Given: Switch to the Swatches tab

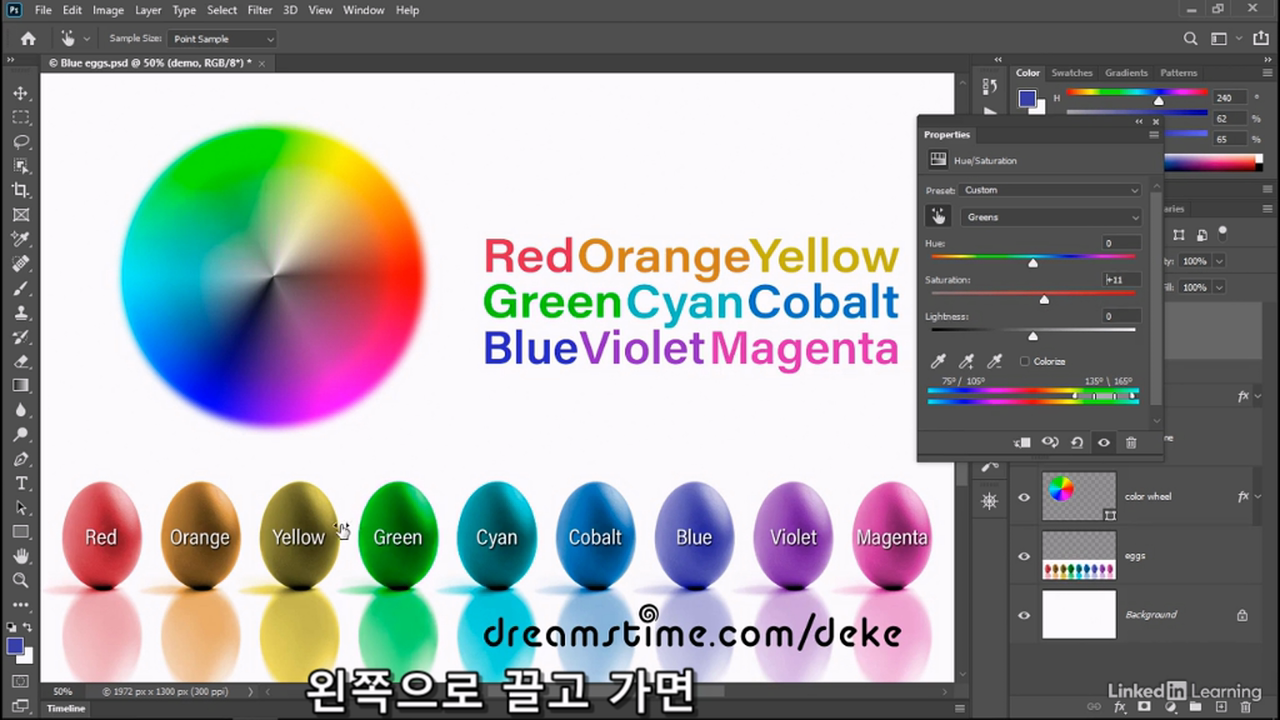Looking at the screenshot, I should (1072, 73).
